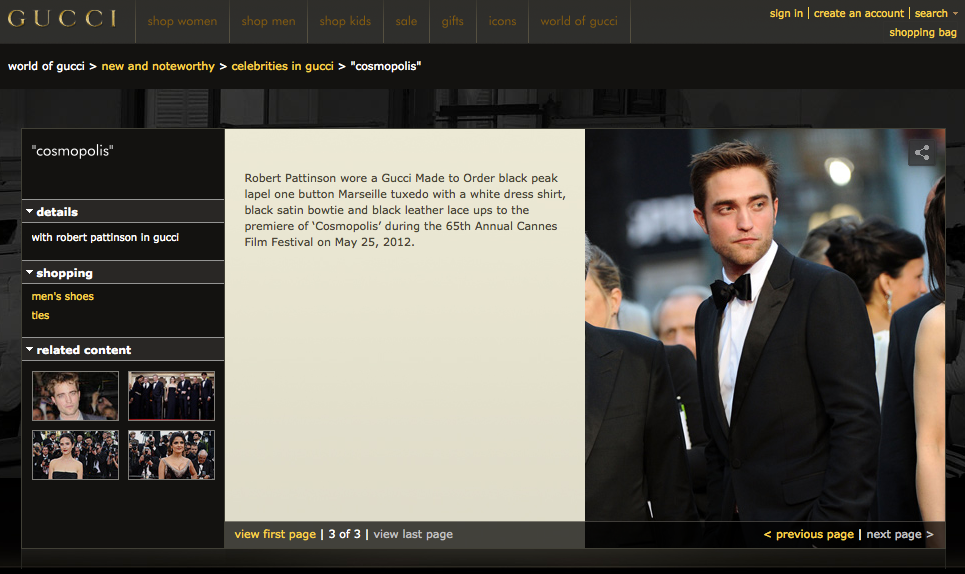This screenshot has height=574, width=965.
Task: Open the woman with photographers bottom-right thumbnail
Action: point(171,455)
